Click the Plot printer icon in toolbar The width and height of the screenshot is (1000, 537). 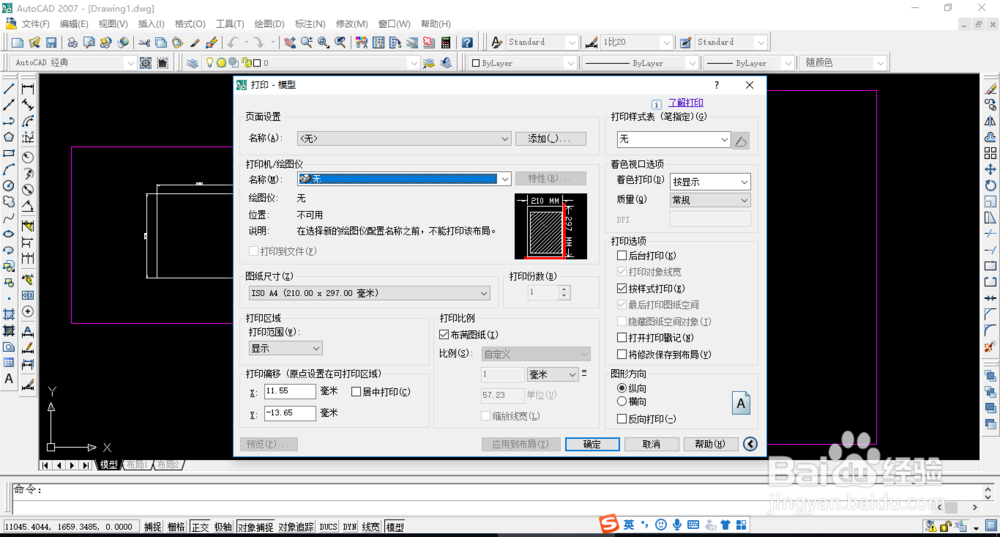72,43
